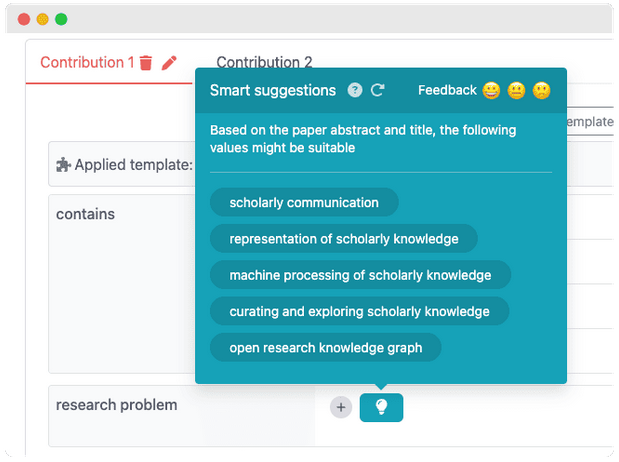Image resolution: width=619 pixels, height=462 pixels.
Task: Open Smart suggestions help question mark
Action: point(355,90)
